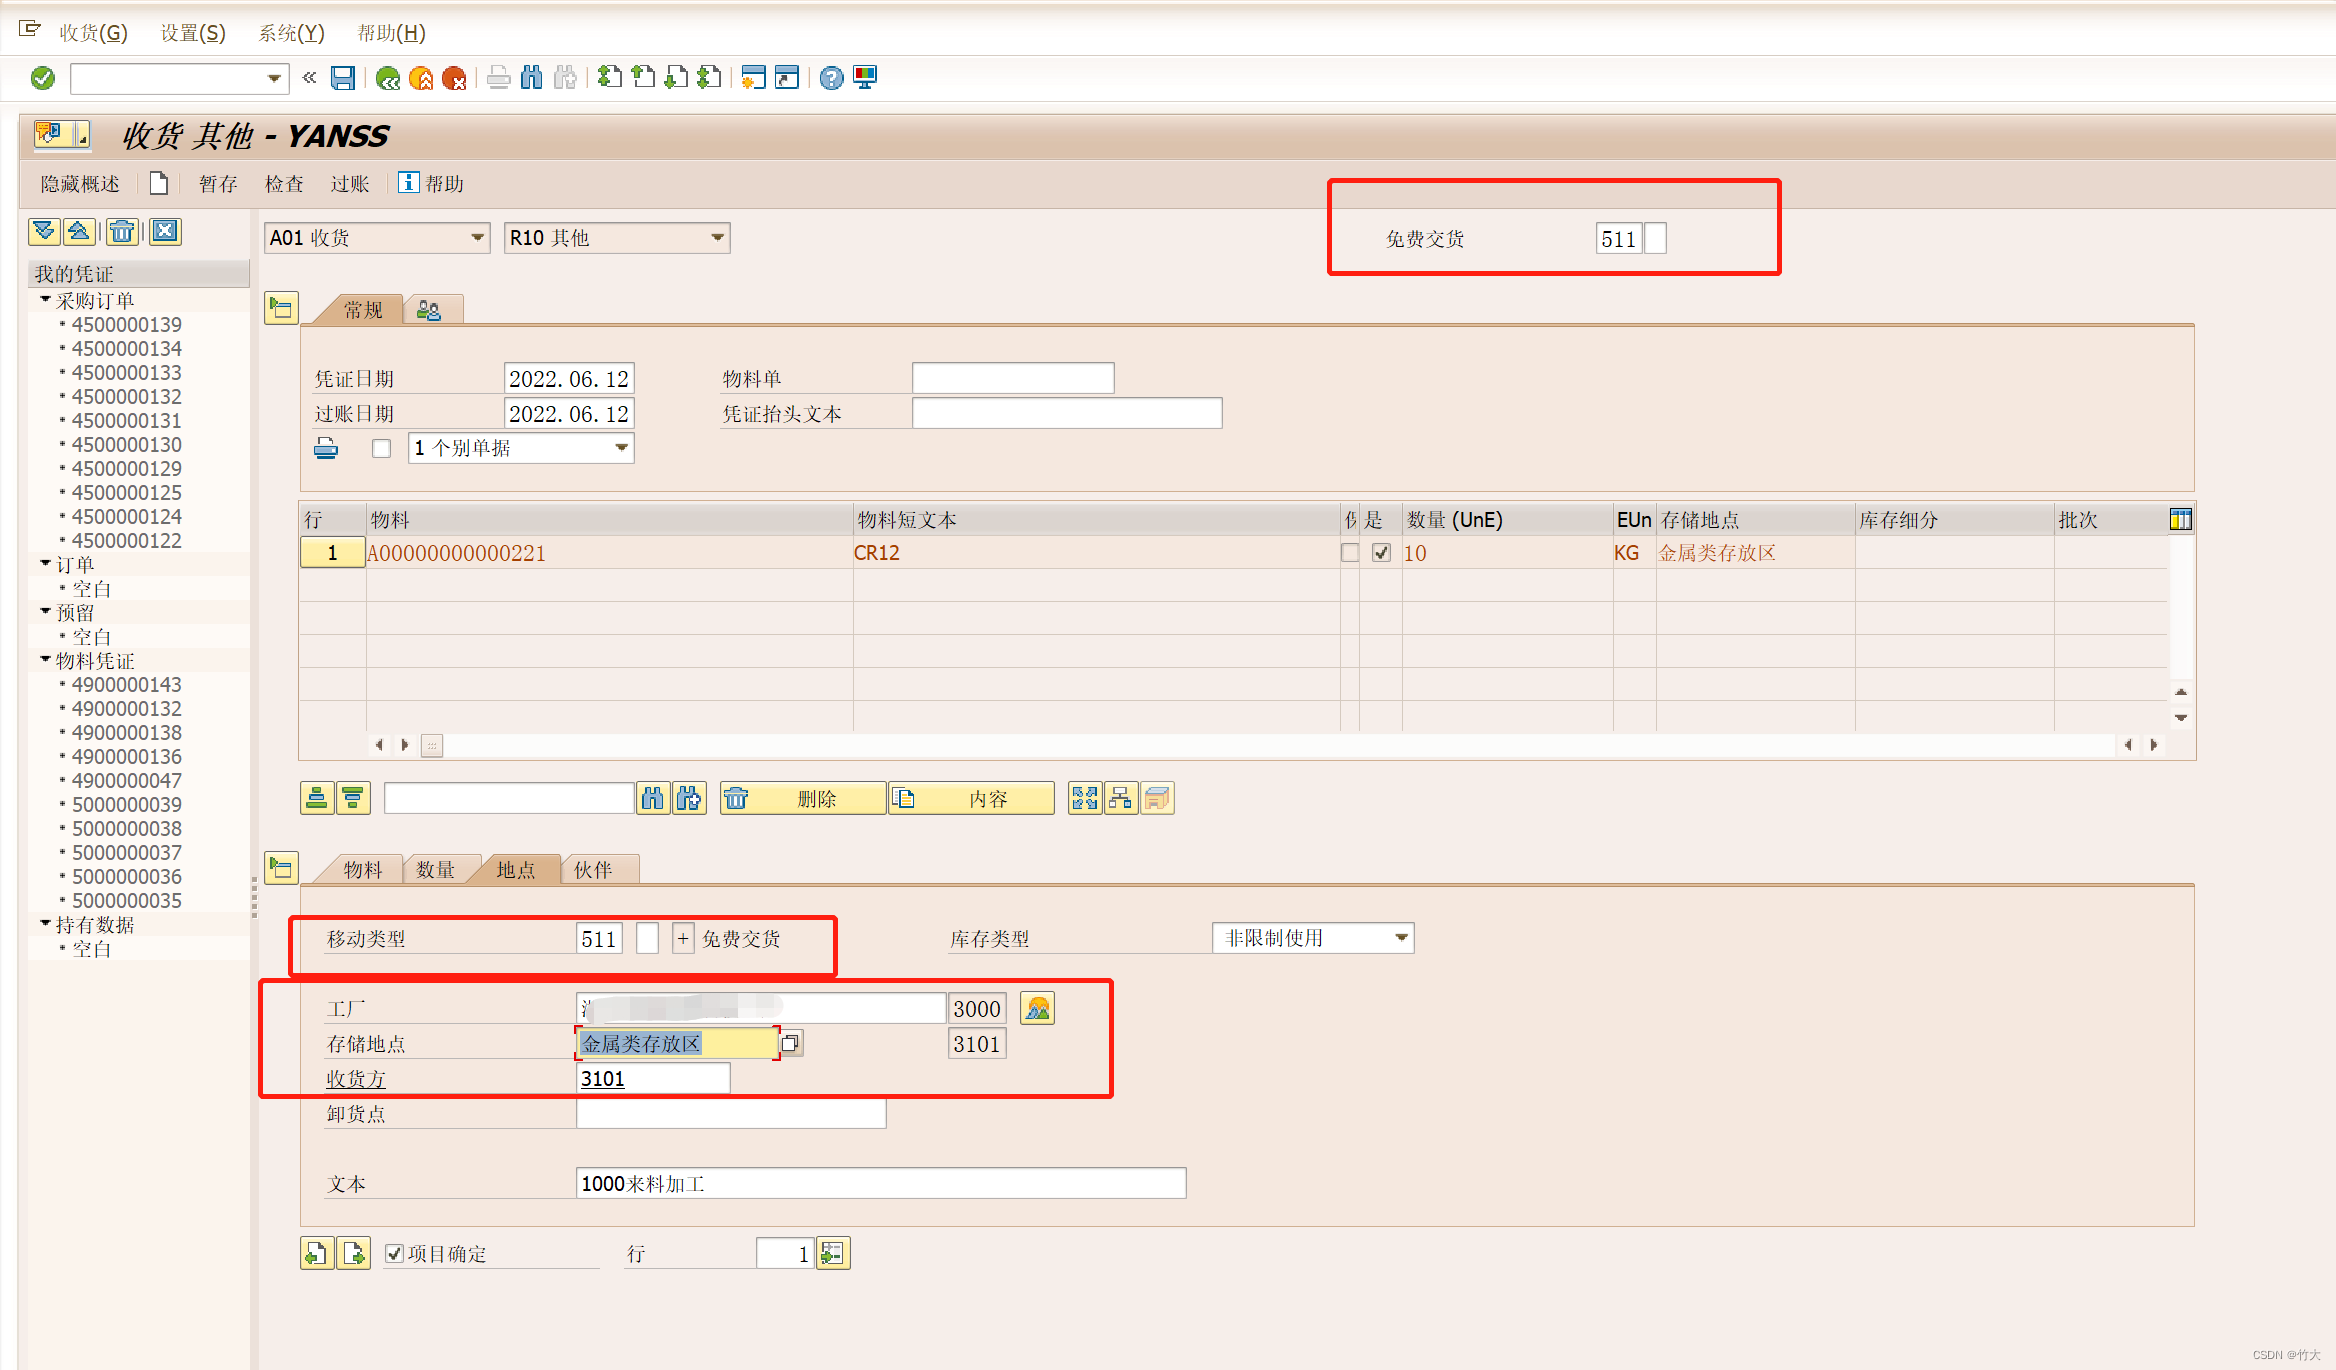
Task: Toggle the checked box in row 1
Action: [x=1381, y=552]
